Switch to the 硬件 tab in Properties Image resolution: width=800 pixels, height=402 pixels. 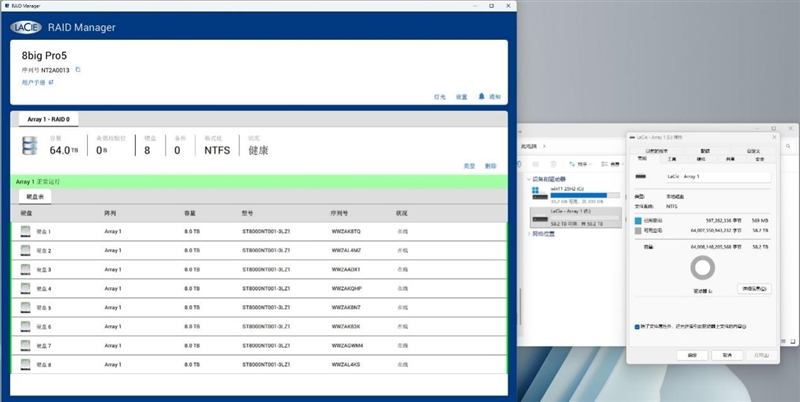click(x=701, y=160)
